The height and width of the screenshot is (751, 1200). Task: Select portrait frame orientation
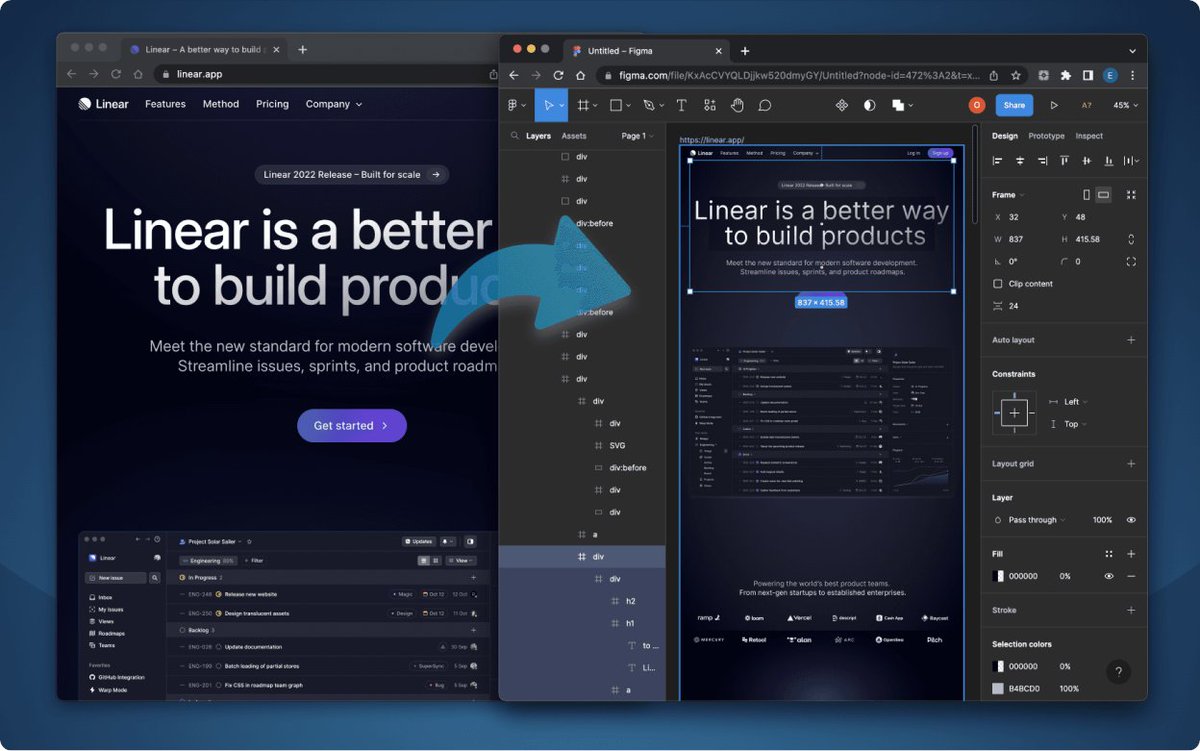coord(1087,195)
